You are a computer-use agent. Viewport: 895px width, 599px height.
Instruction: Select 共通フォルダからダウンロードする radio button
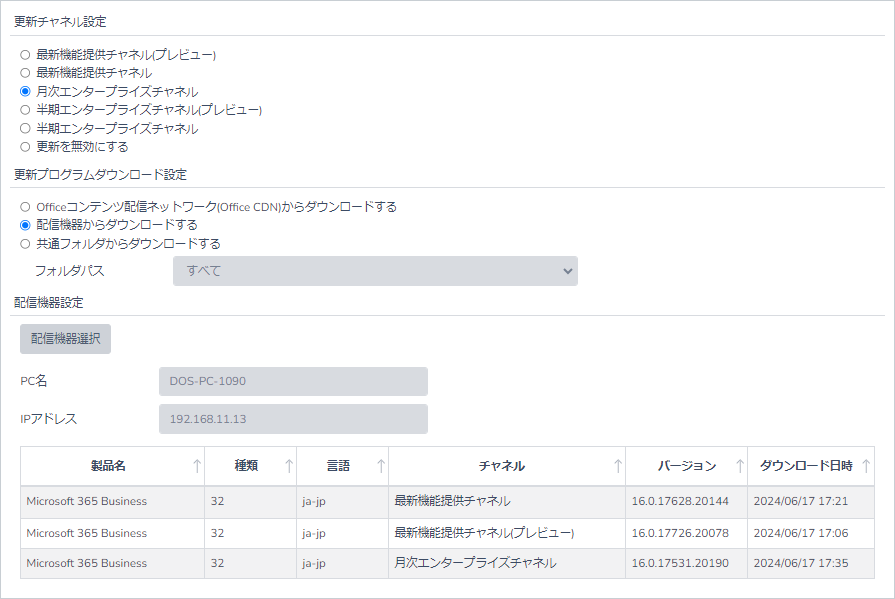tap(25, 244)
